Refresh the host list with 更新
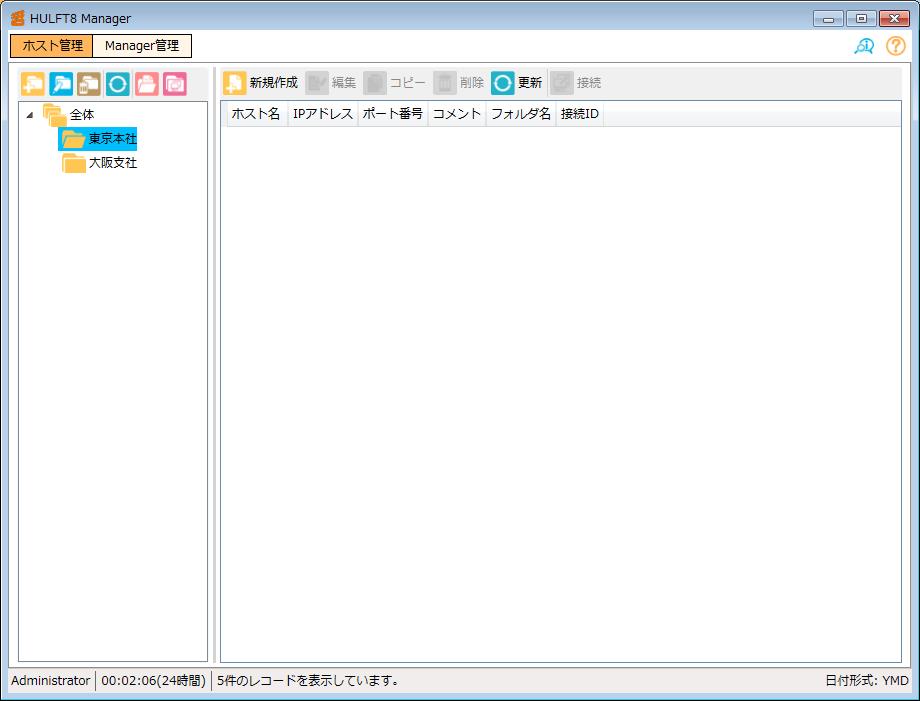 [x=517, y=83]
